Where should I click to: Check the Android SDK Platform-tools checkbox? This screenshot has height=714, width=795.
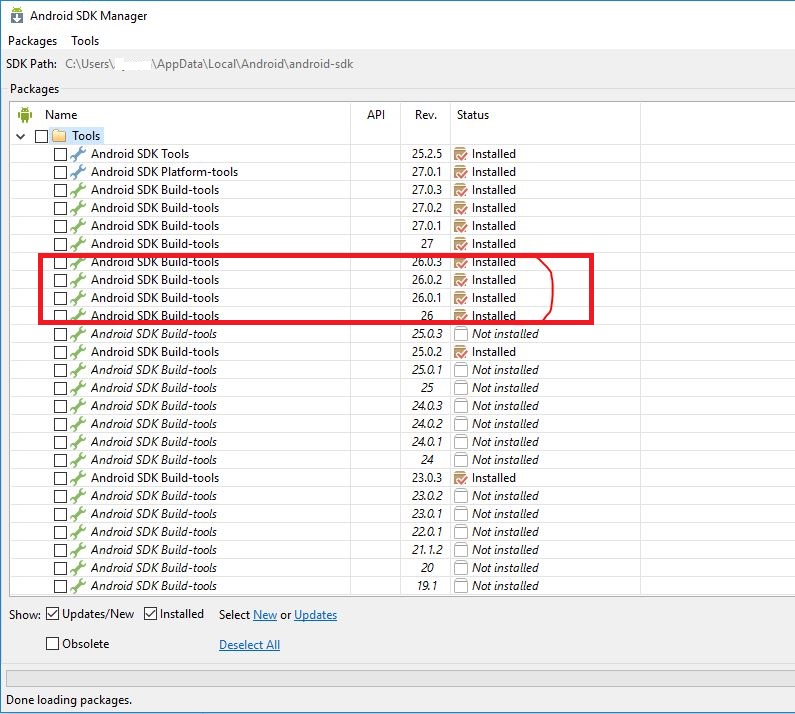click(x=60, y=172)
